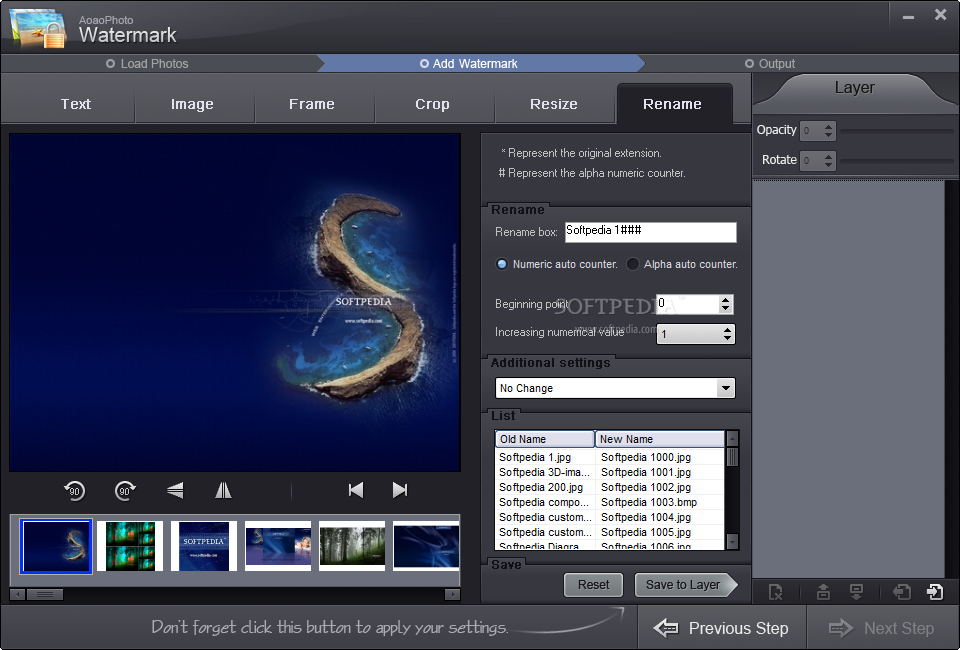The image size is (960, 650).
Task: Go to the Output step
Action: (x=770, y=64)
